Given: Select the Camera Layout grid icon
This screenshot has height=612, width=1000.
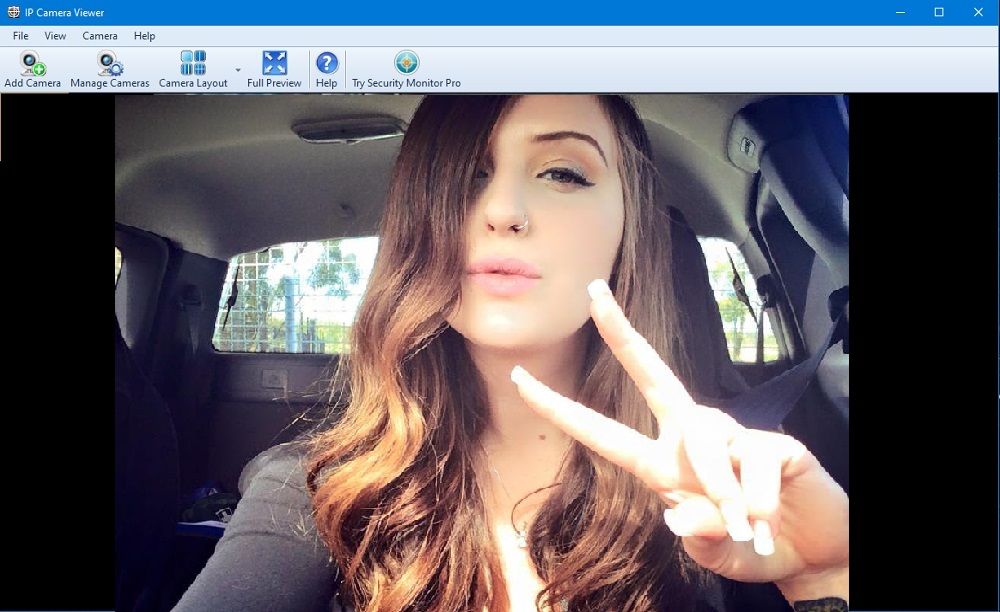Looking at the screenshot, I should click(193, 63).
